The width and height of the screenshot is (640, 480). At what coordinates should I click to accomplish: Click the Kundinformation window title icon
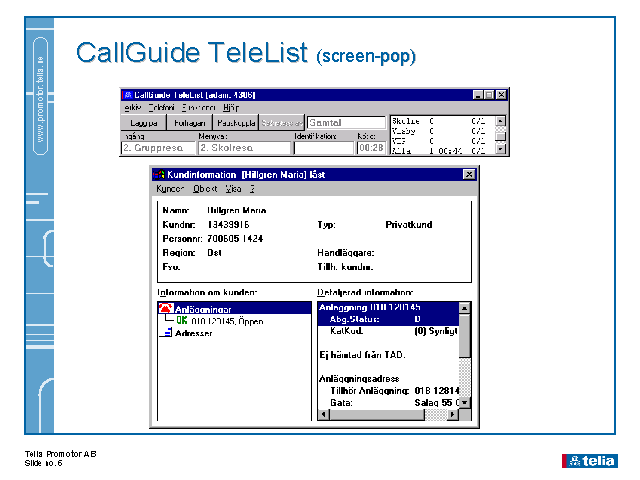[159, 175]
